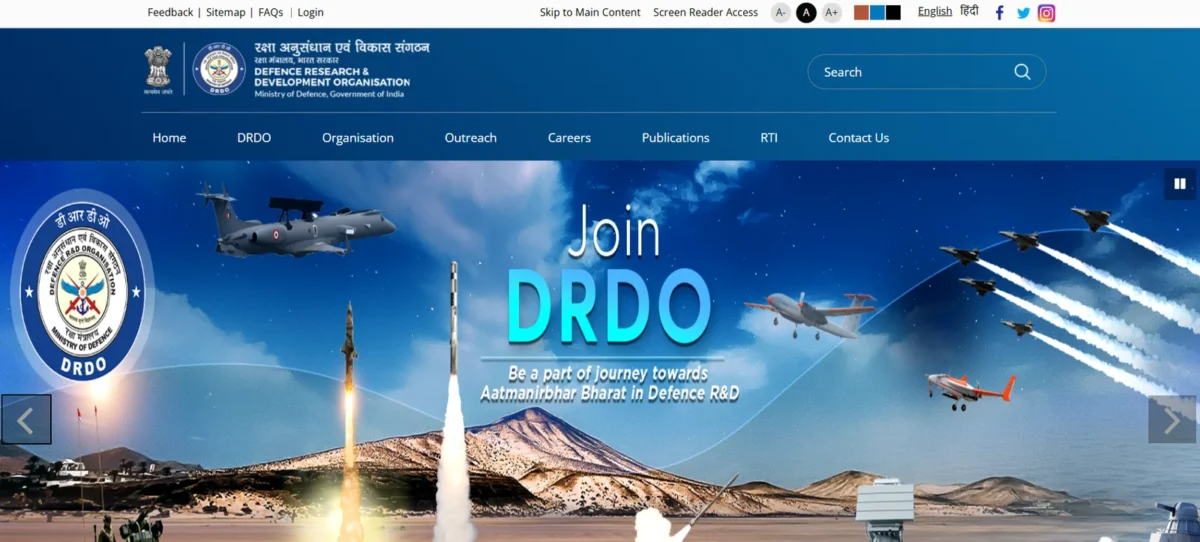The height and width of the screenshot is (542, 1200).
Task: Click the Defence Research & Development Organisation title
Action: 332,77
